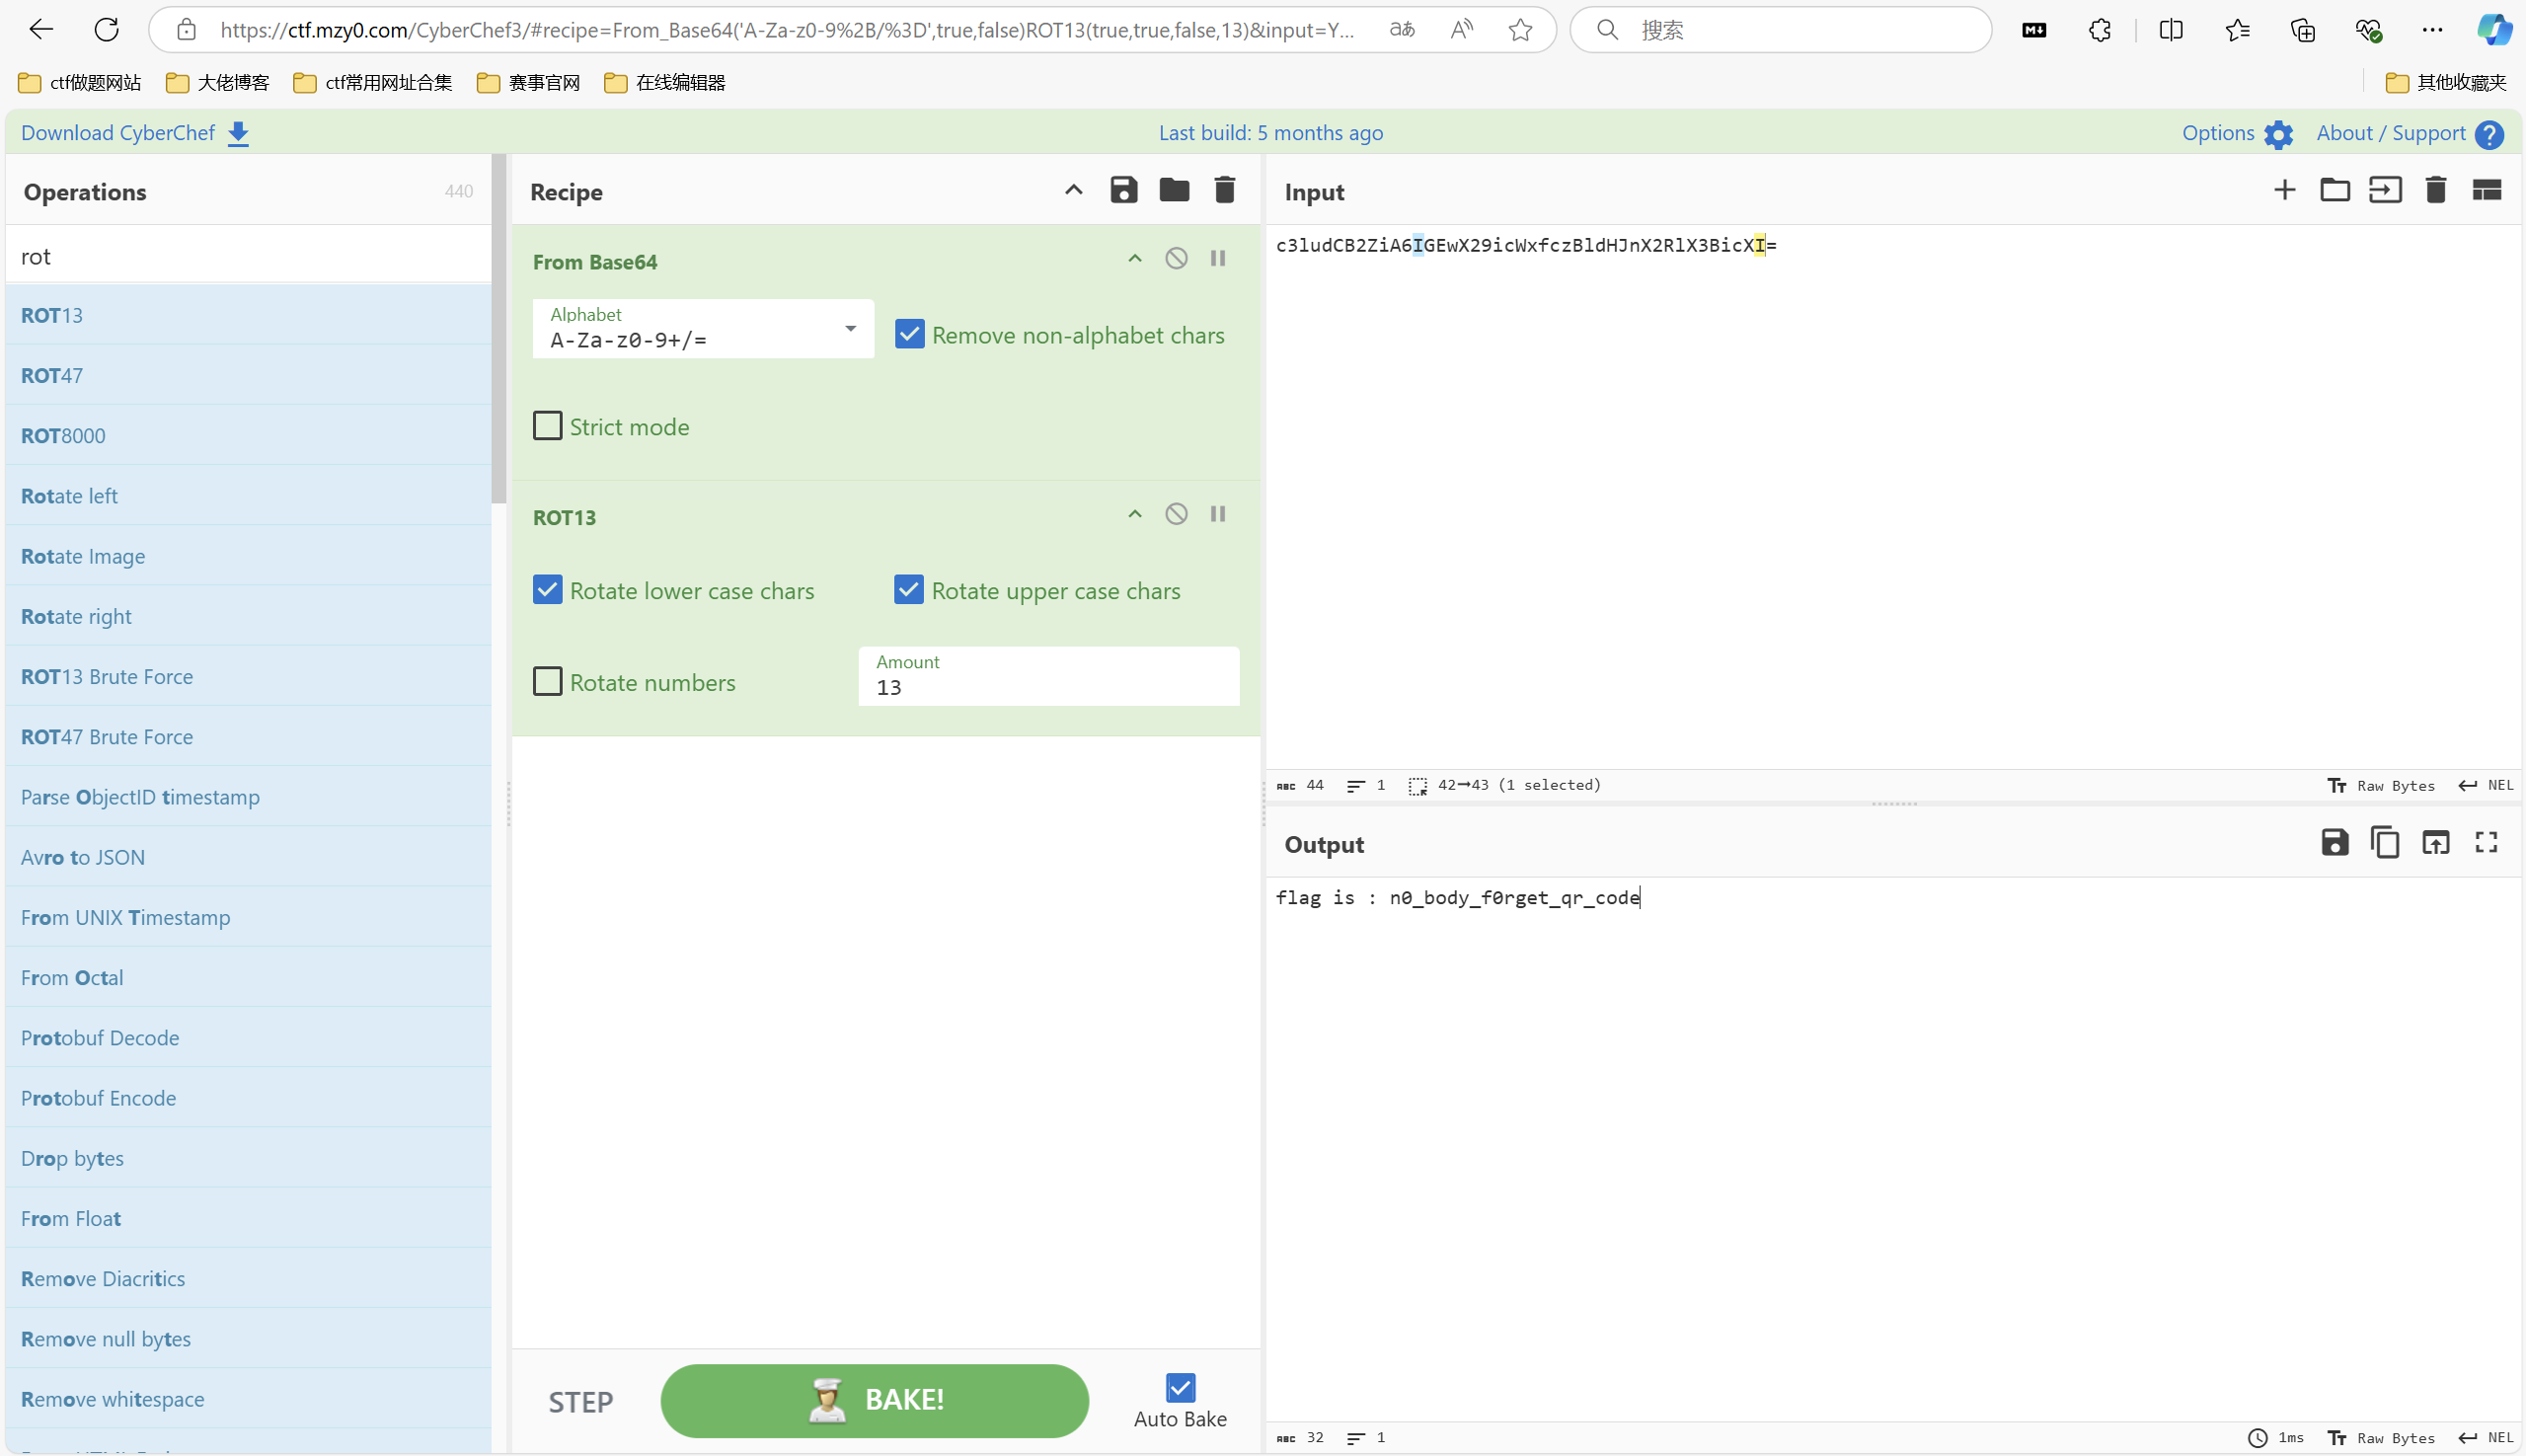The height and width of the screenshot is (1456, 2526).
Task: Refresh the browser page
Action: tap(107, 29)
